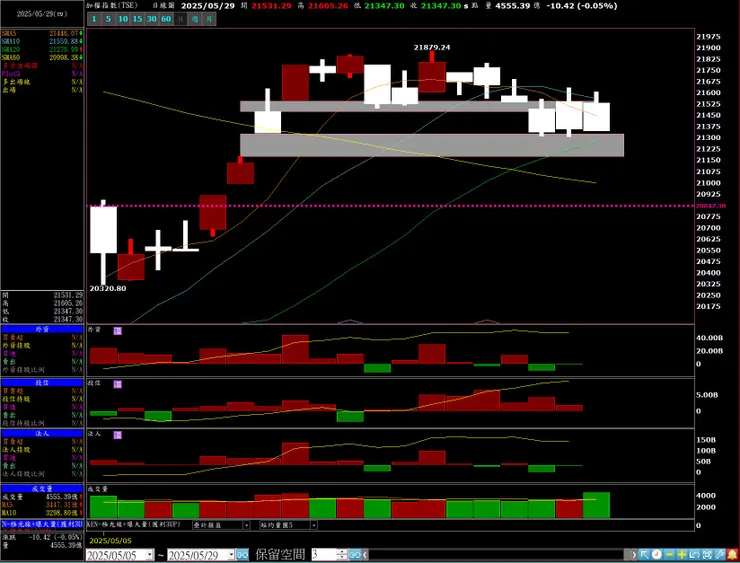The height and width of the screenshot is (563, 740).
Task: Click the 2025/05/05 timeline date marker
Action: [x=110, y=540]
